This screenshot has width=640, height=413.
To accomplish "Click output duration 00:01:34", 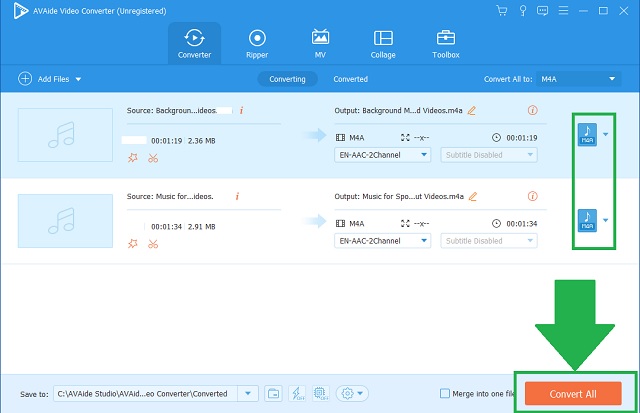I will [x=522, y=224].
